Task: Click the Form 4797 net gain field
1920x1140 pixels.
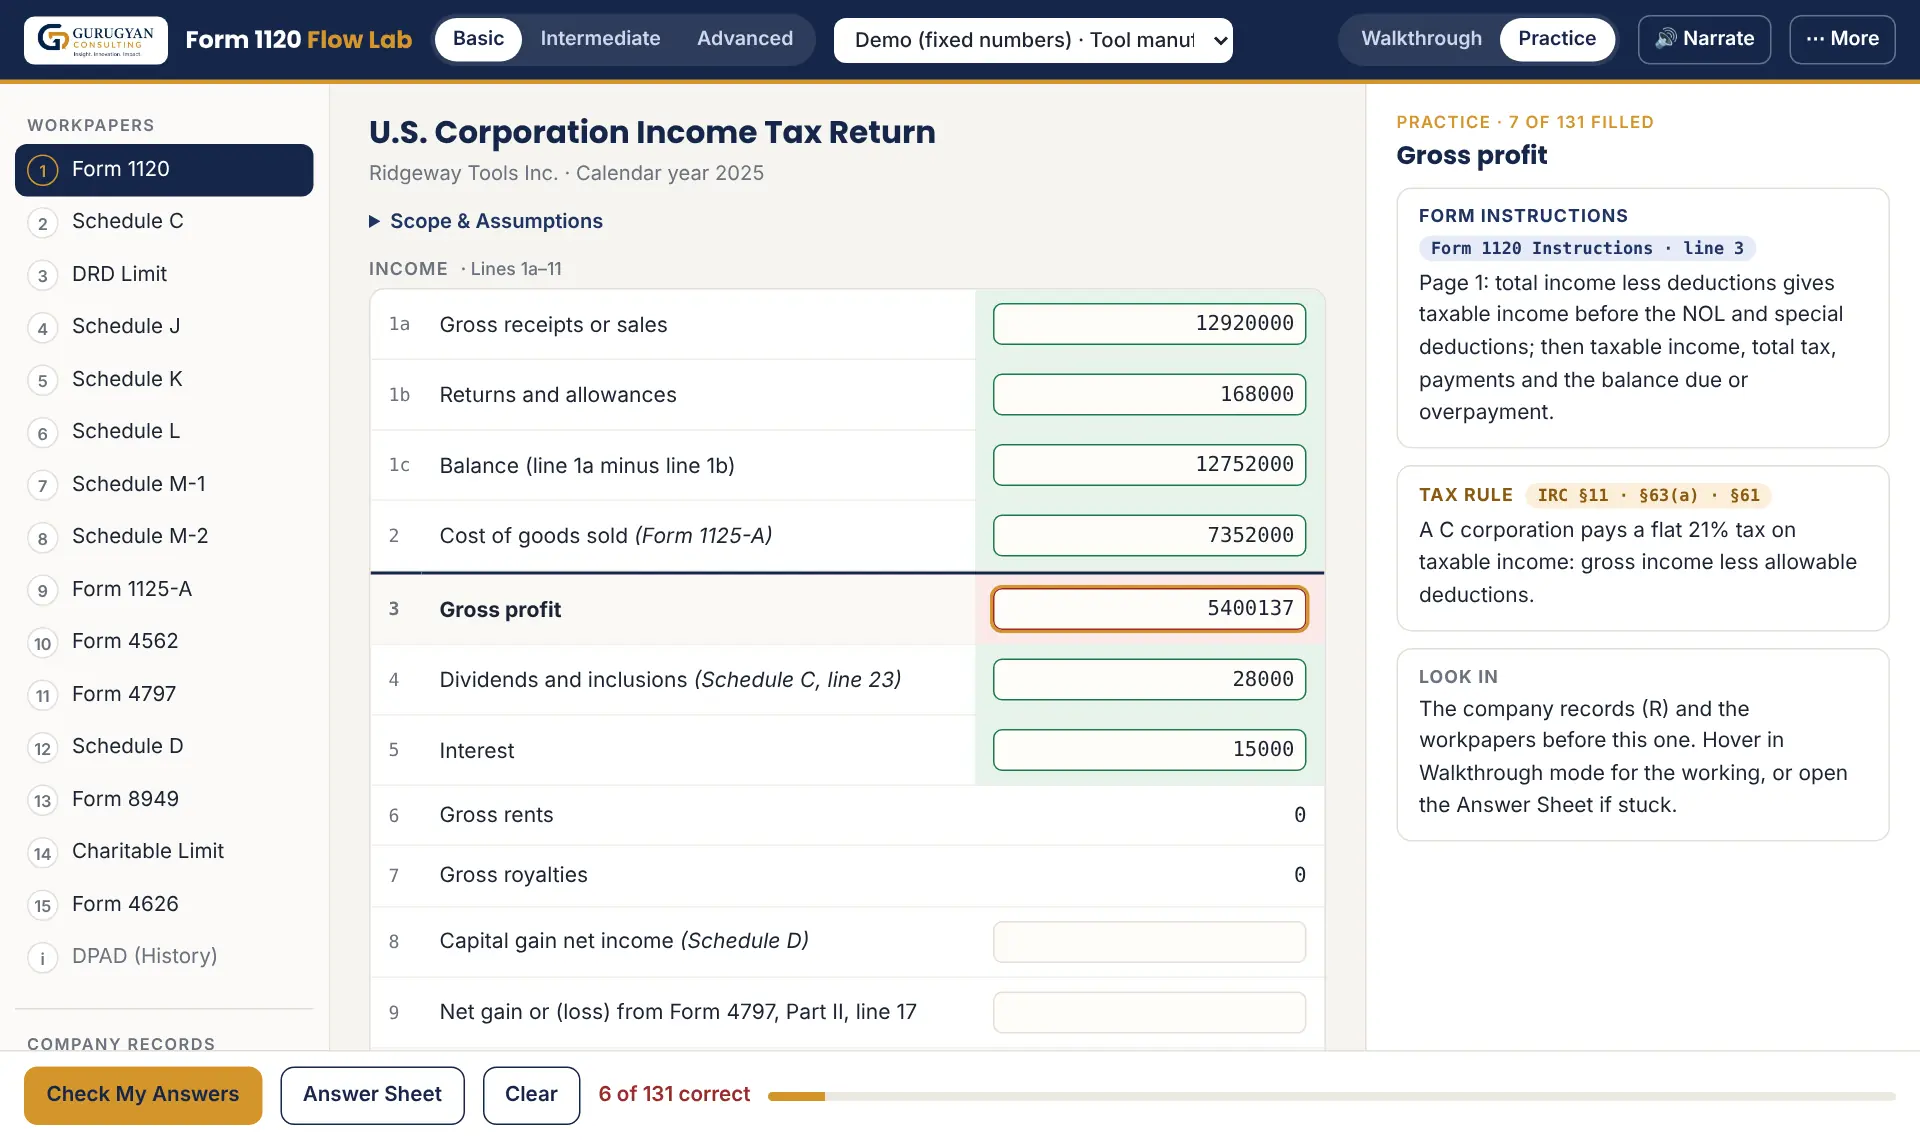Action: point(1149,1012)
